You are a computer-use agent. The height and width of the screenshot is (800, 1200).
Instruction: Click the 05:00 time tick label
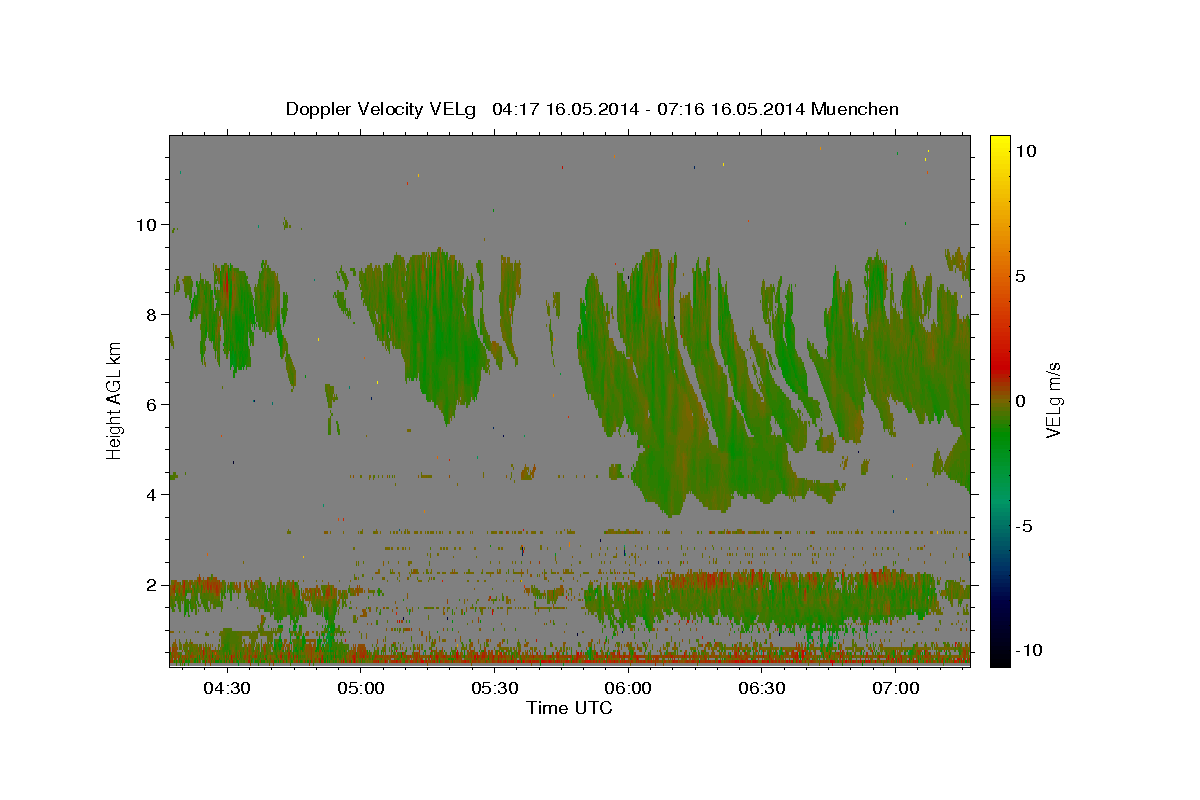click(x=361, y=689)
